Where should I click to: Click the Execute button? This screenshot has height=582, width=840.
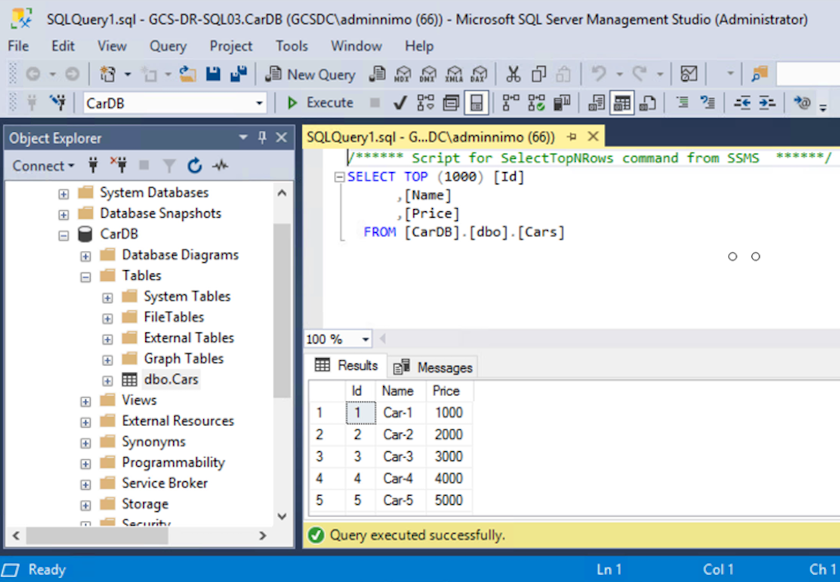click(320, 103)
